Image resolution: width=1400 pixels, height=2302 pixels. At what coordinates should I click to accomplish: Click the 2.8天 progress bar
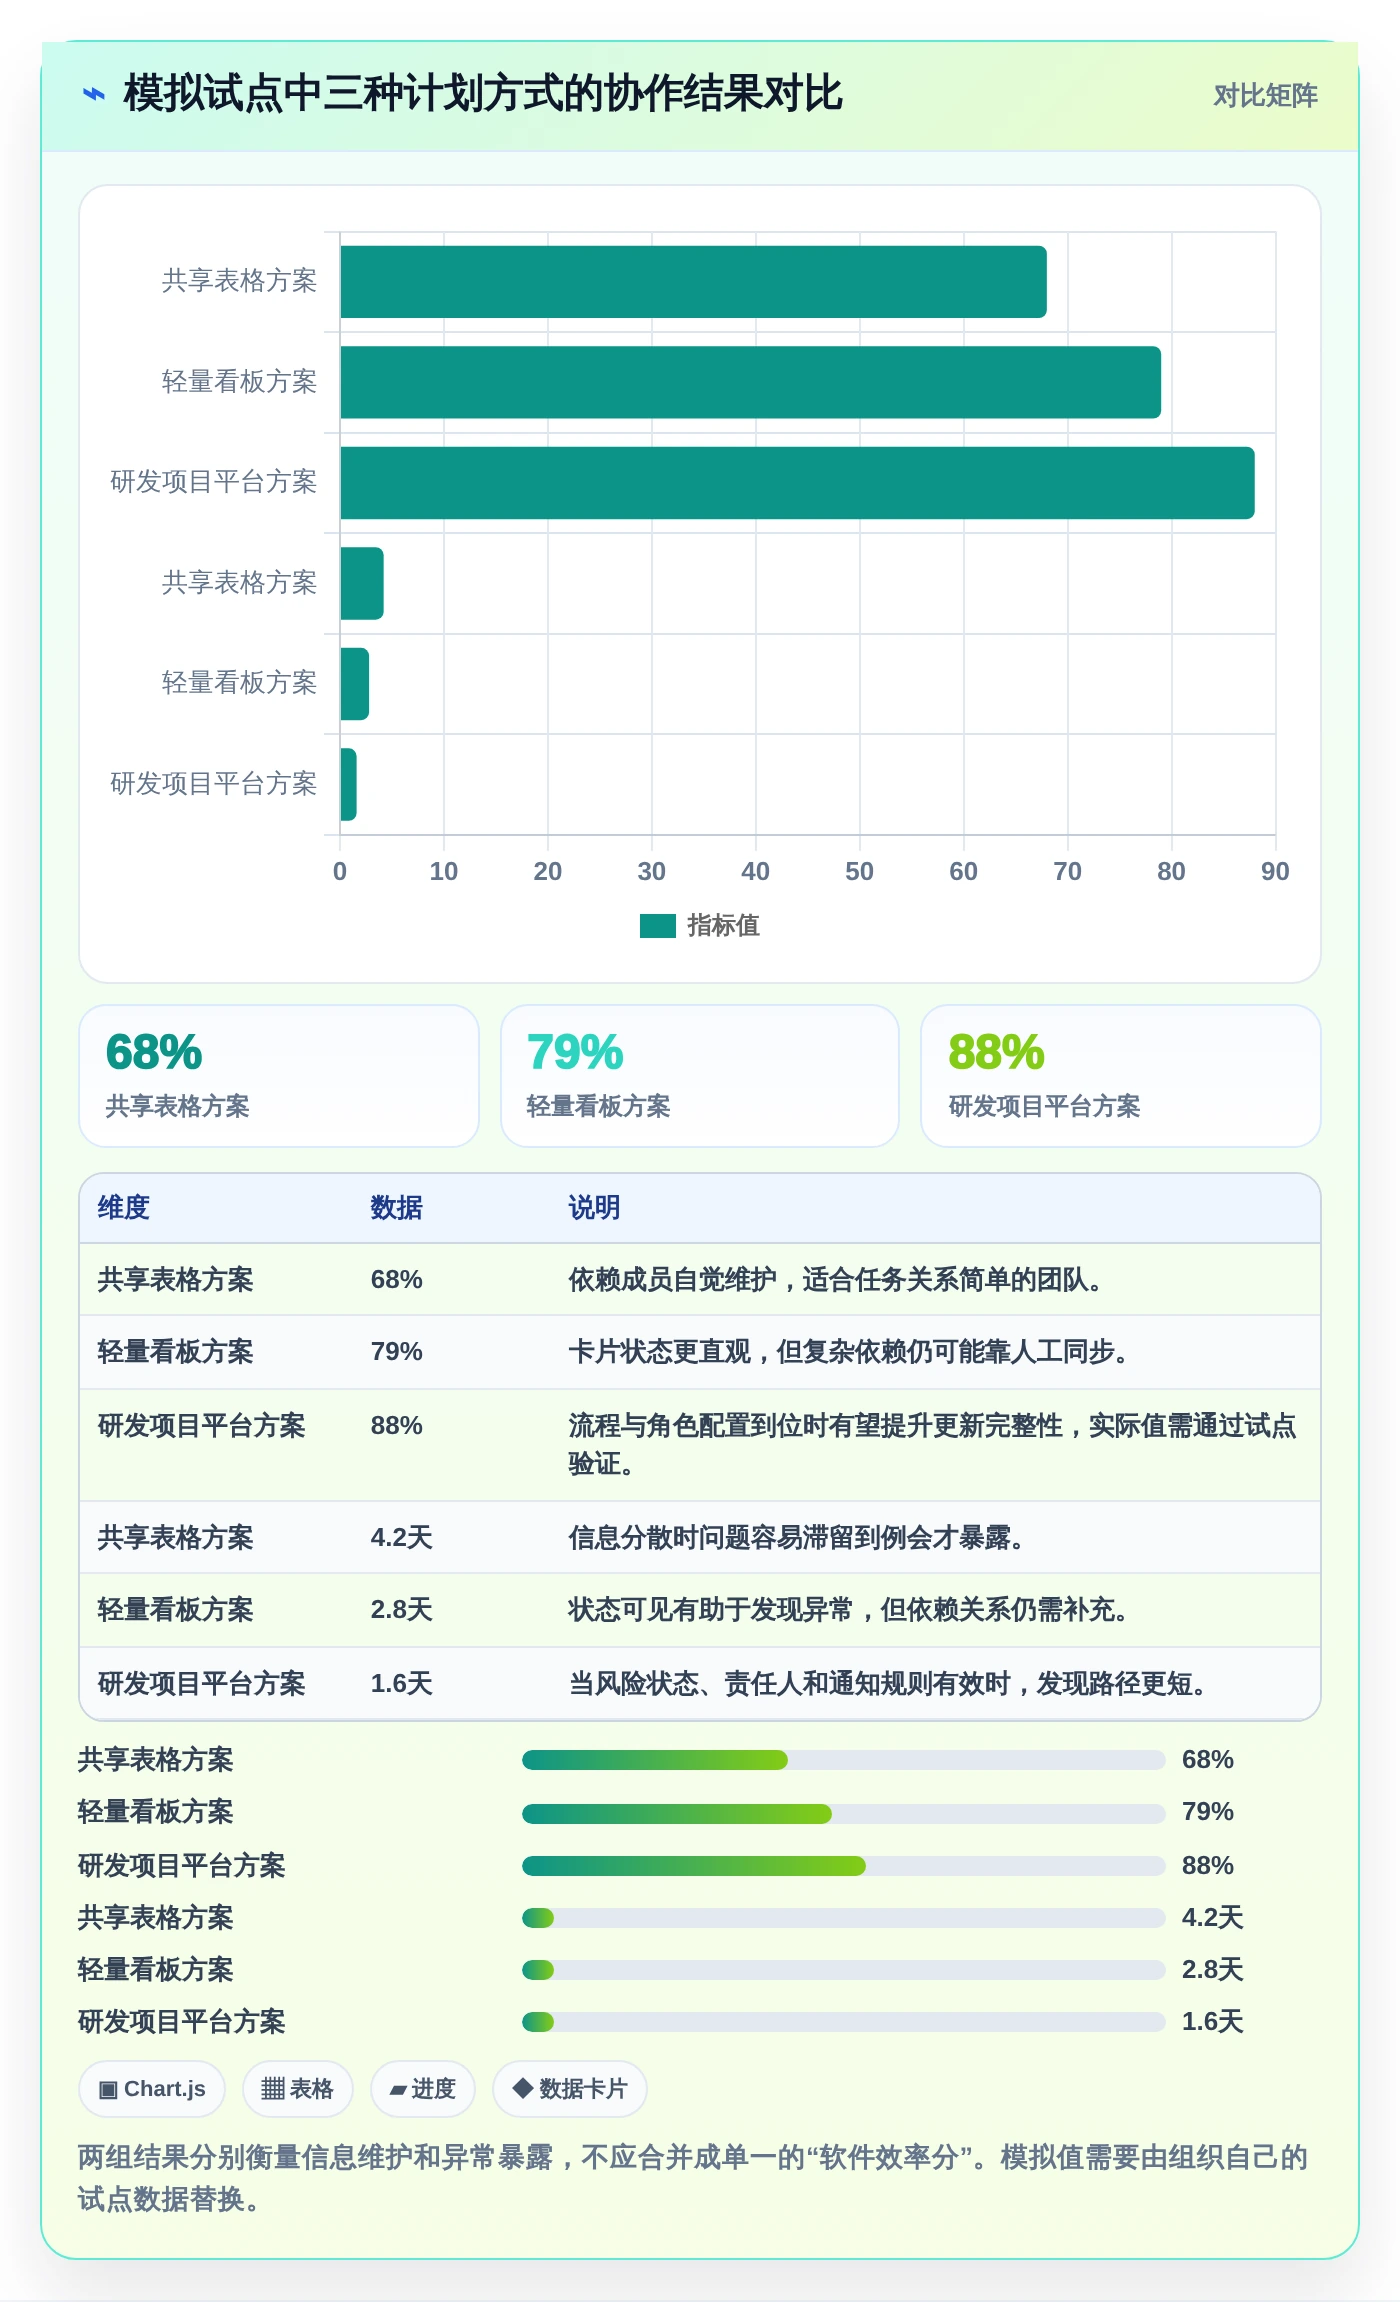(x=843, y=1969)
